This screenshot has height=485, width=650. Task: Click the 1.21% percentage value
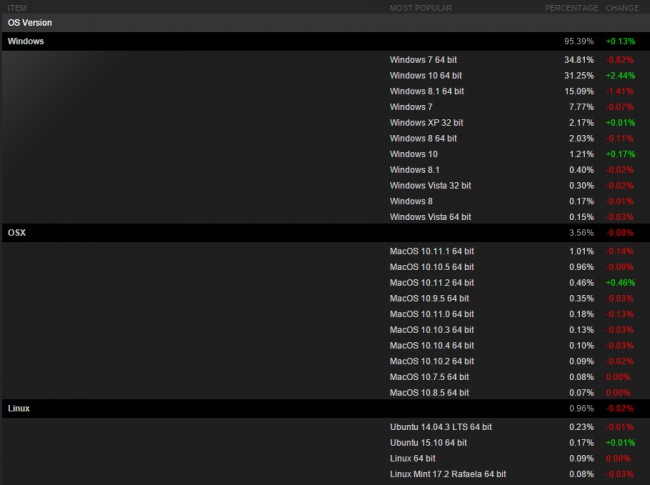[581, 154]
